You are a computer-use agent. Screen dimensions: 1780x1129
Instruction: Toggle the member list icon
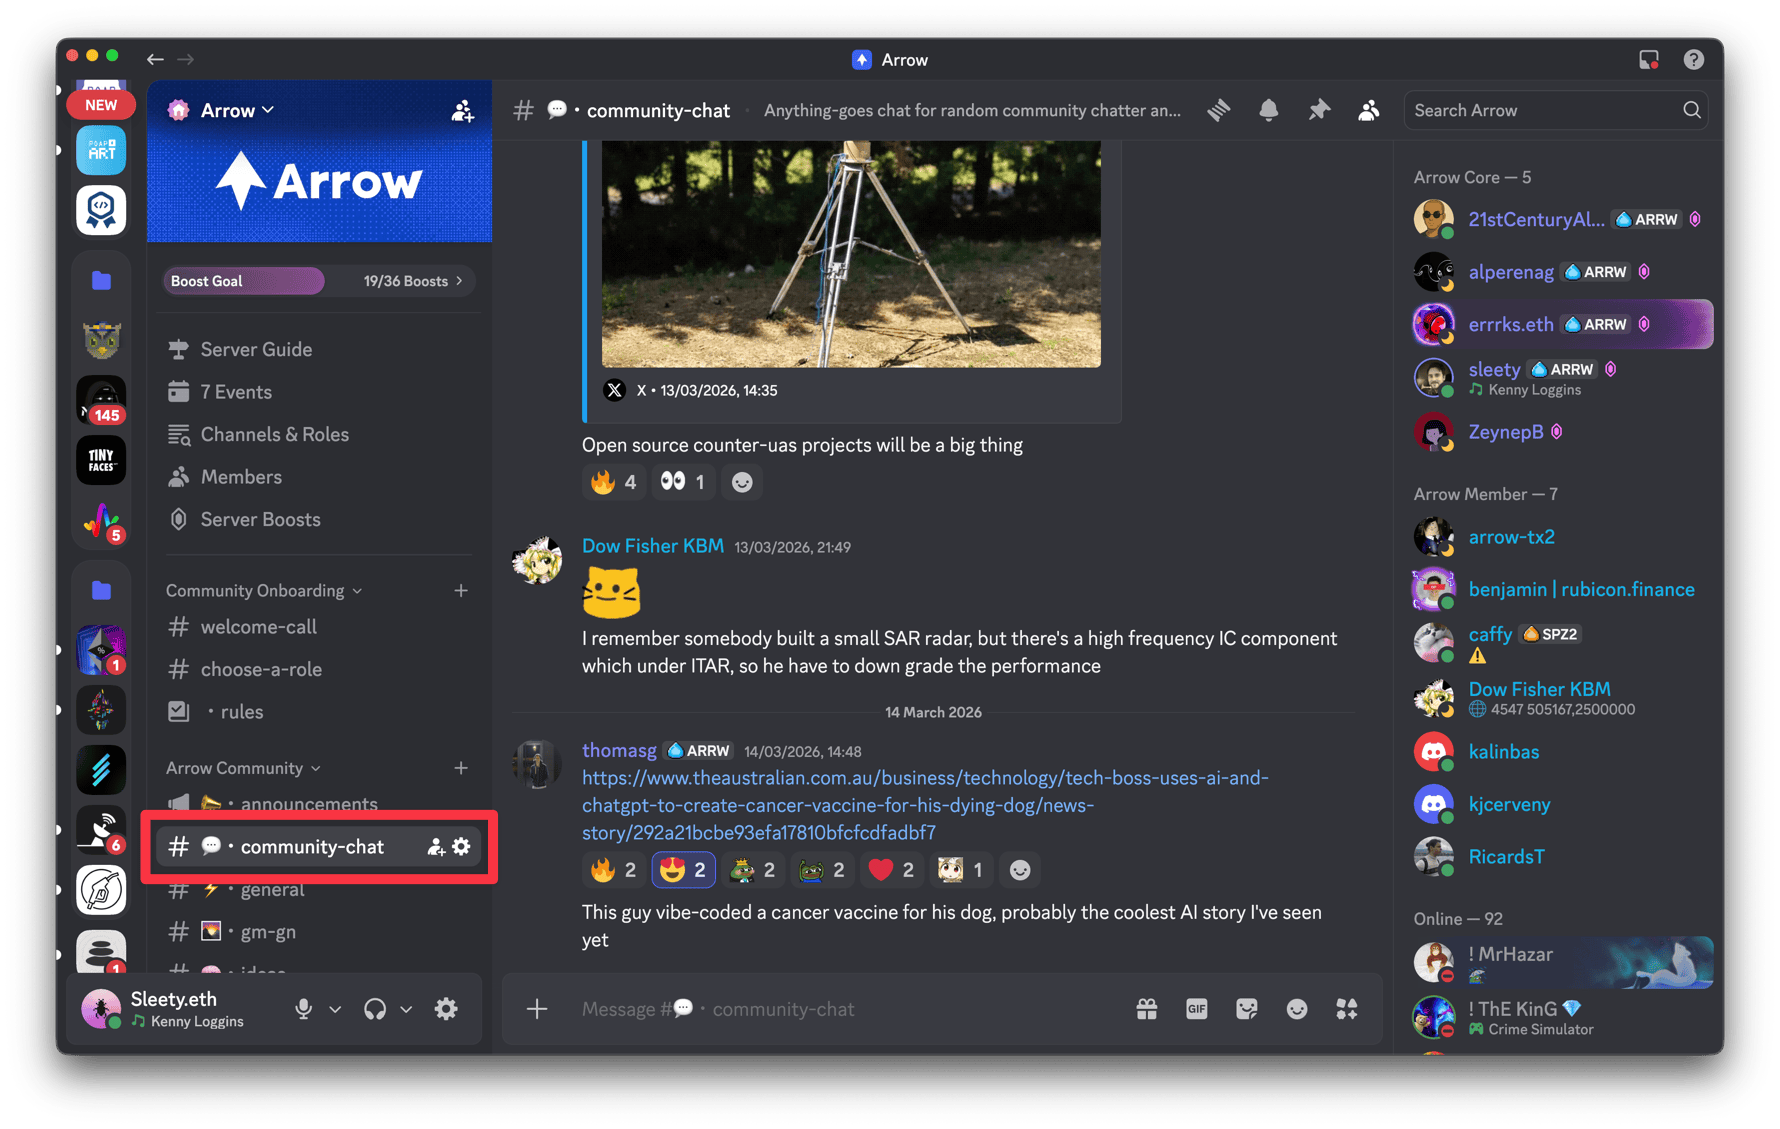click(1368, 110)
